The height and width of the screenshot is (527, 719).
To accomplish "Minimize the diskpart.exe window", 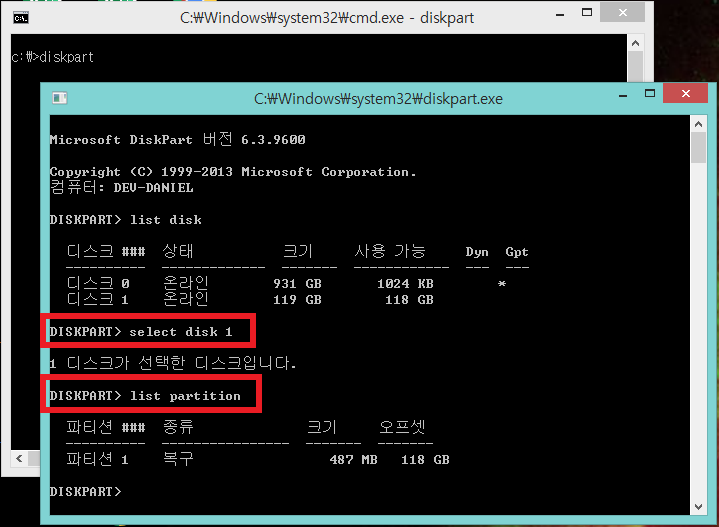I will [623, 95].
